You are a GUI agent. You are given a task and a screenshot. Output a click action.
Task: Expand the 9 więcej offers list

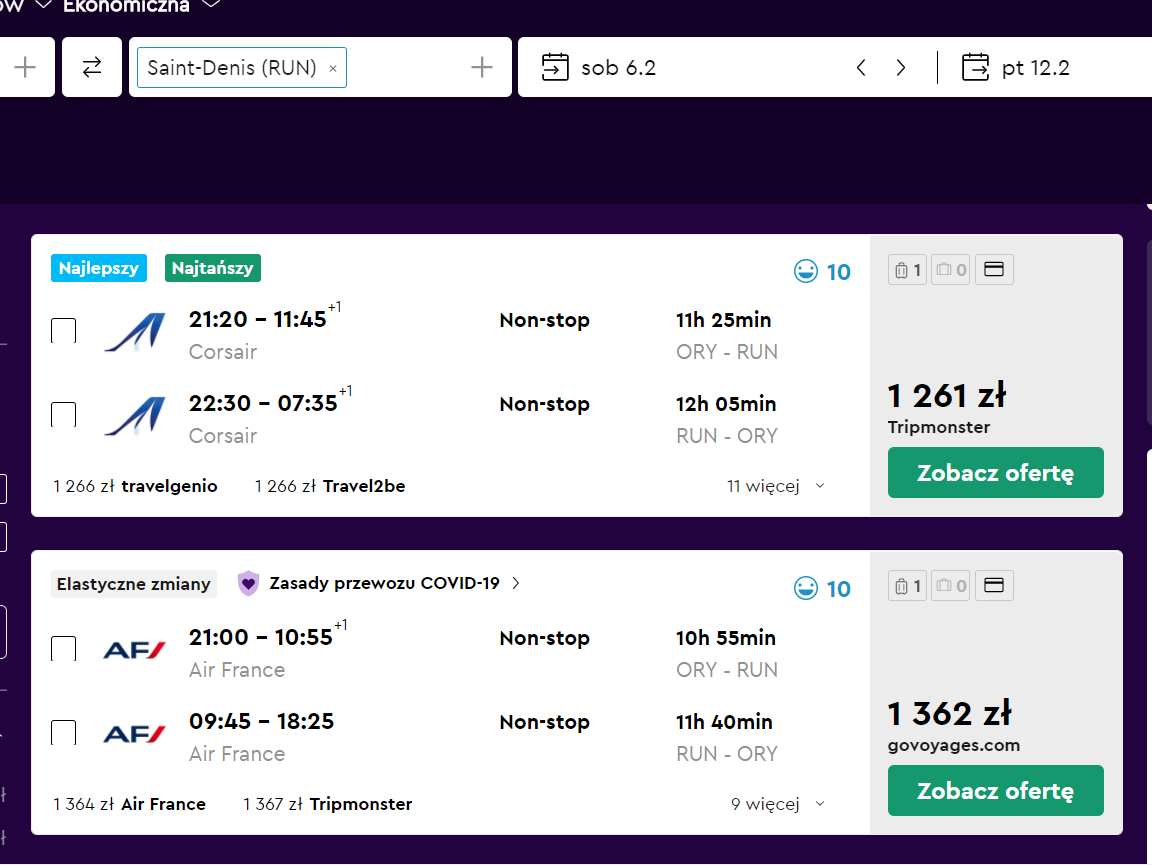(777, 804)
